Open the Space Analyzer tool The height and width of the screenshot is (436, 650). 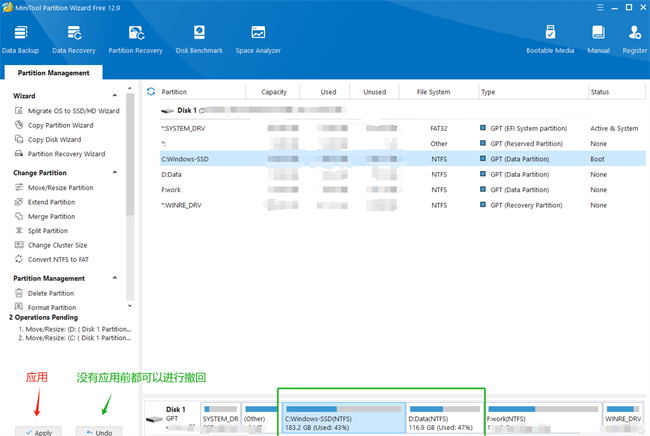pos(258,38)
